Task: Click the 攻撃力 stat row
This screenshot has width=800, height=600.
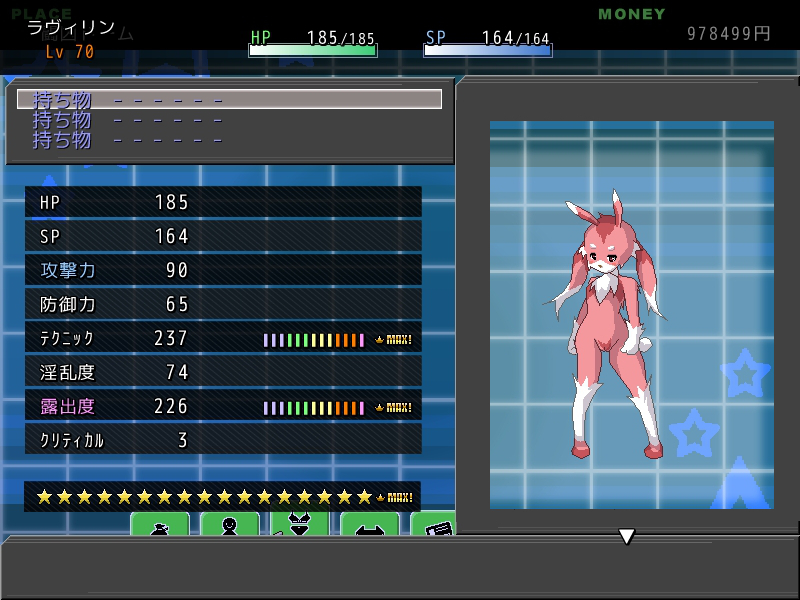Action: [x=223, y=270]
